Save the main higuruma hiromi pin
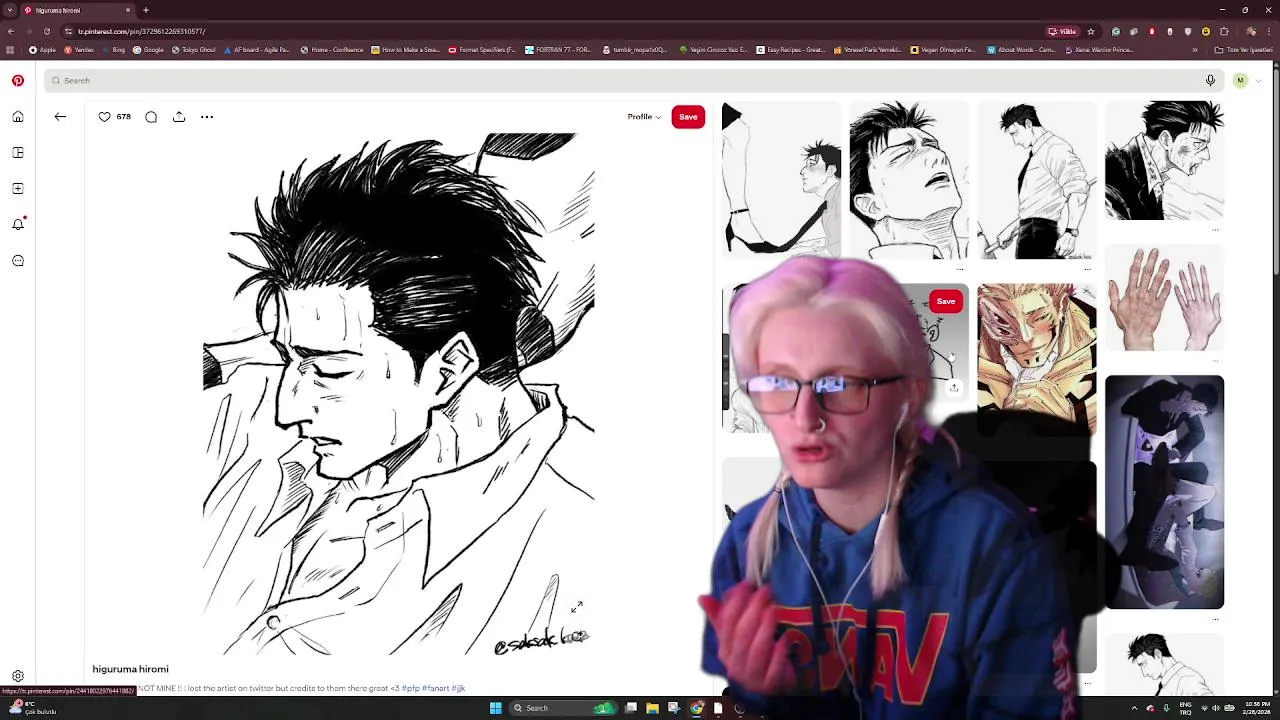The image size is (1280, 720). tap(688, 117)
